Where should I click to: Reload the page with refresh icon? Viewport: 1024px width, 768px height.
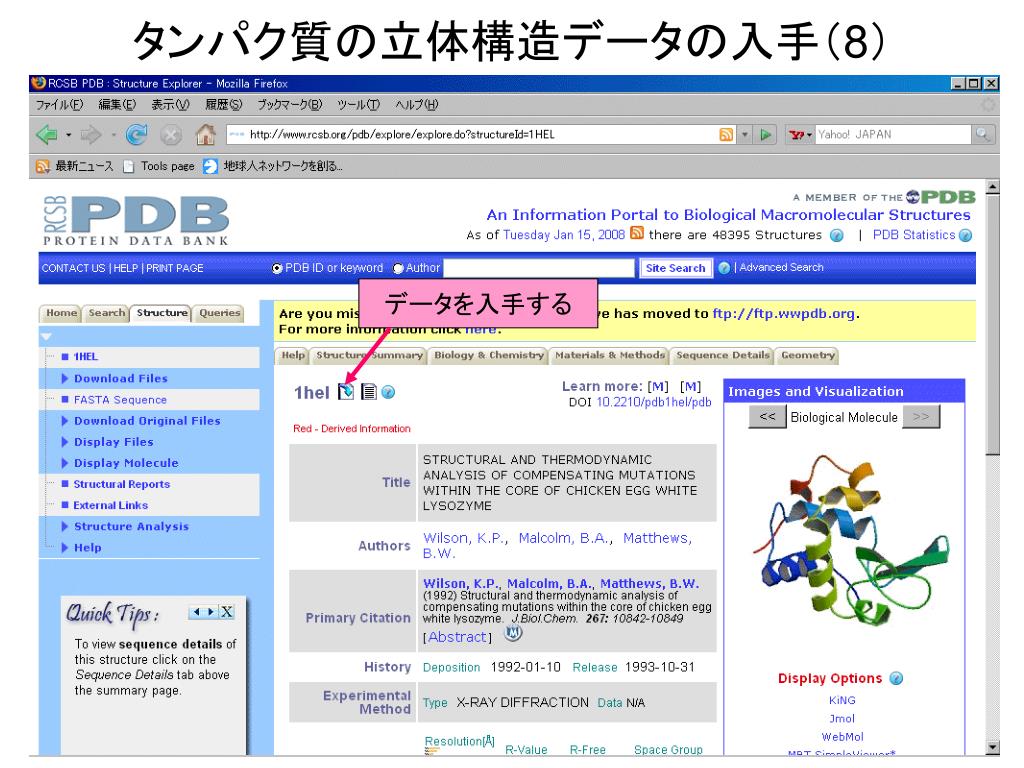136,135
